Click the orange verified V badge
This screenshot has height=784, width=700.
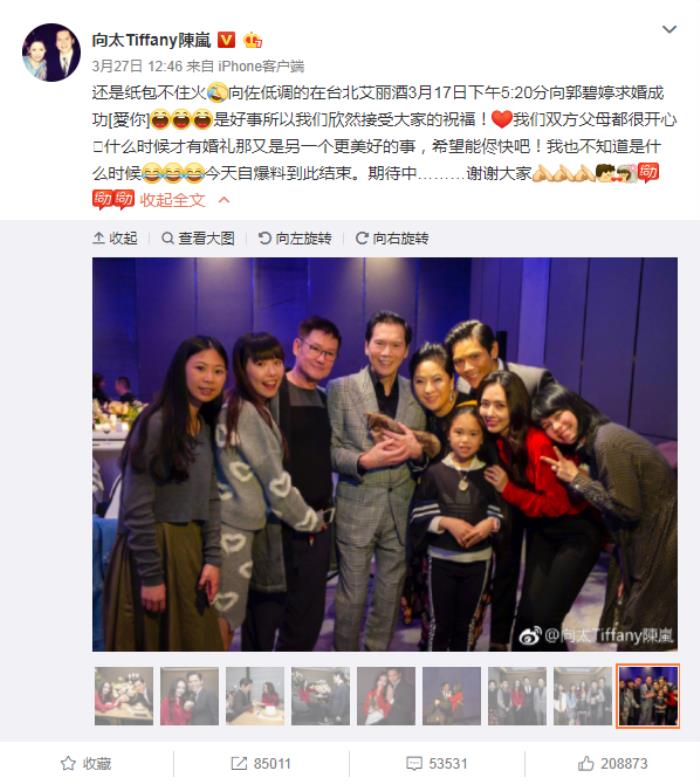point(226,40)
